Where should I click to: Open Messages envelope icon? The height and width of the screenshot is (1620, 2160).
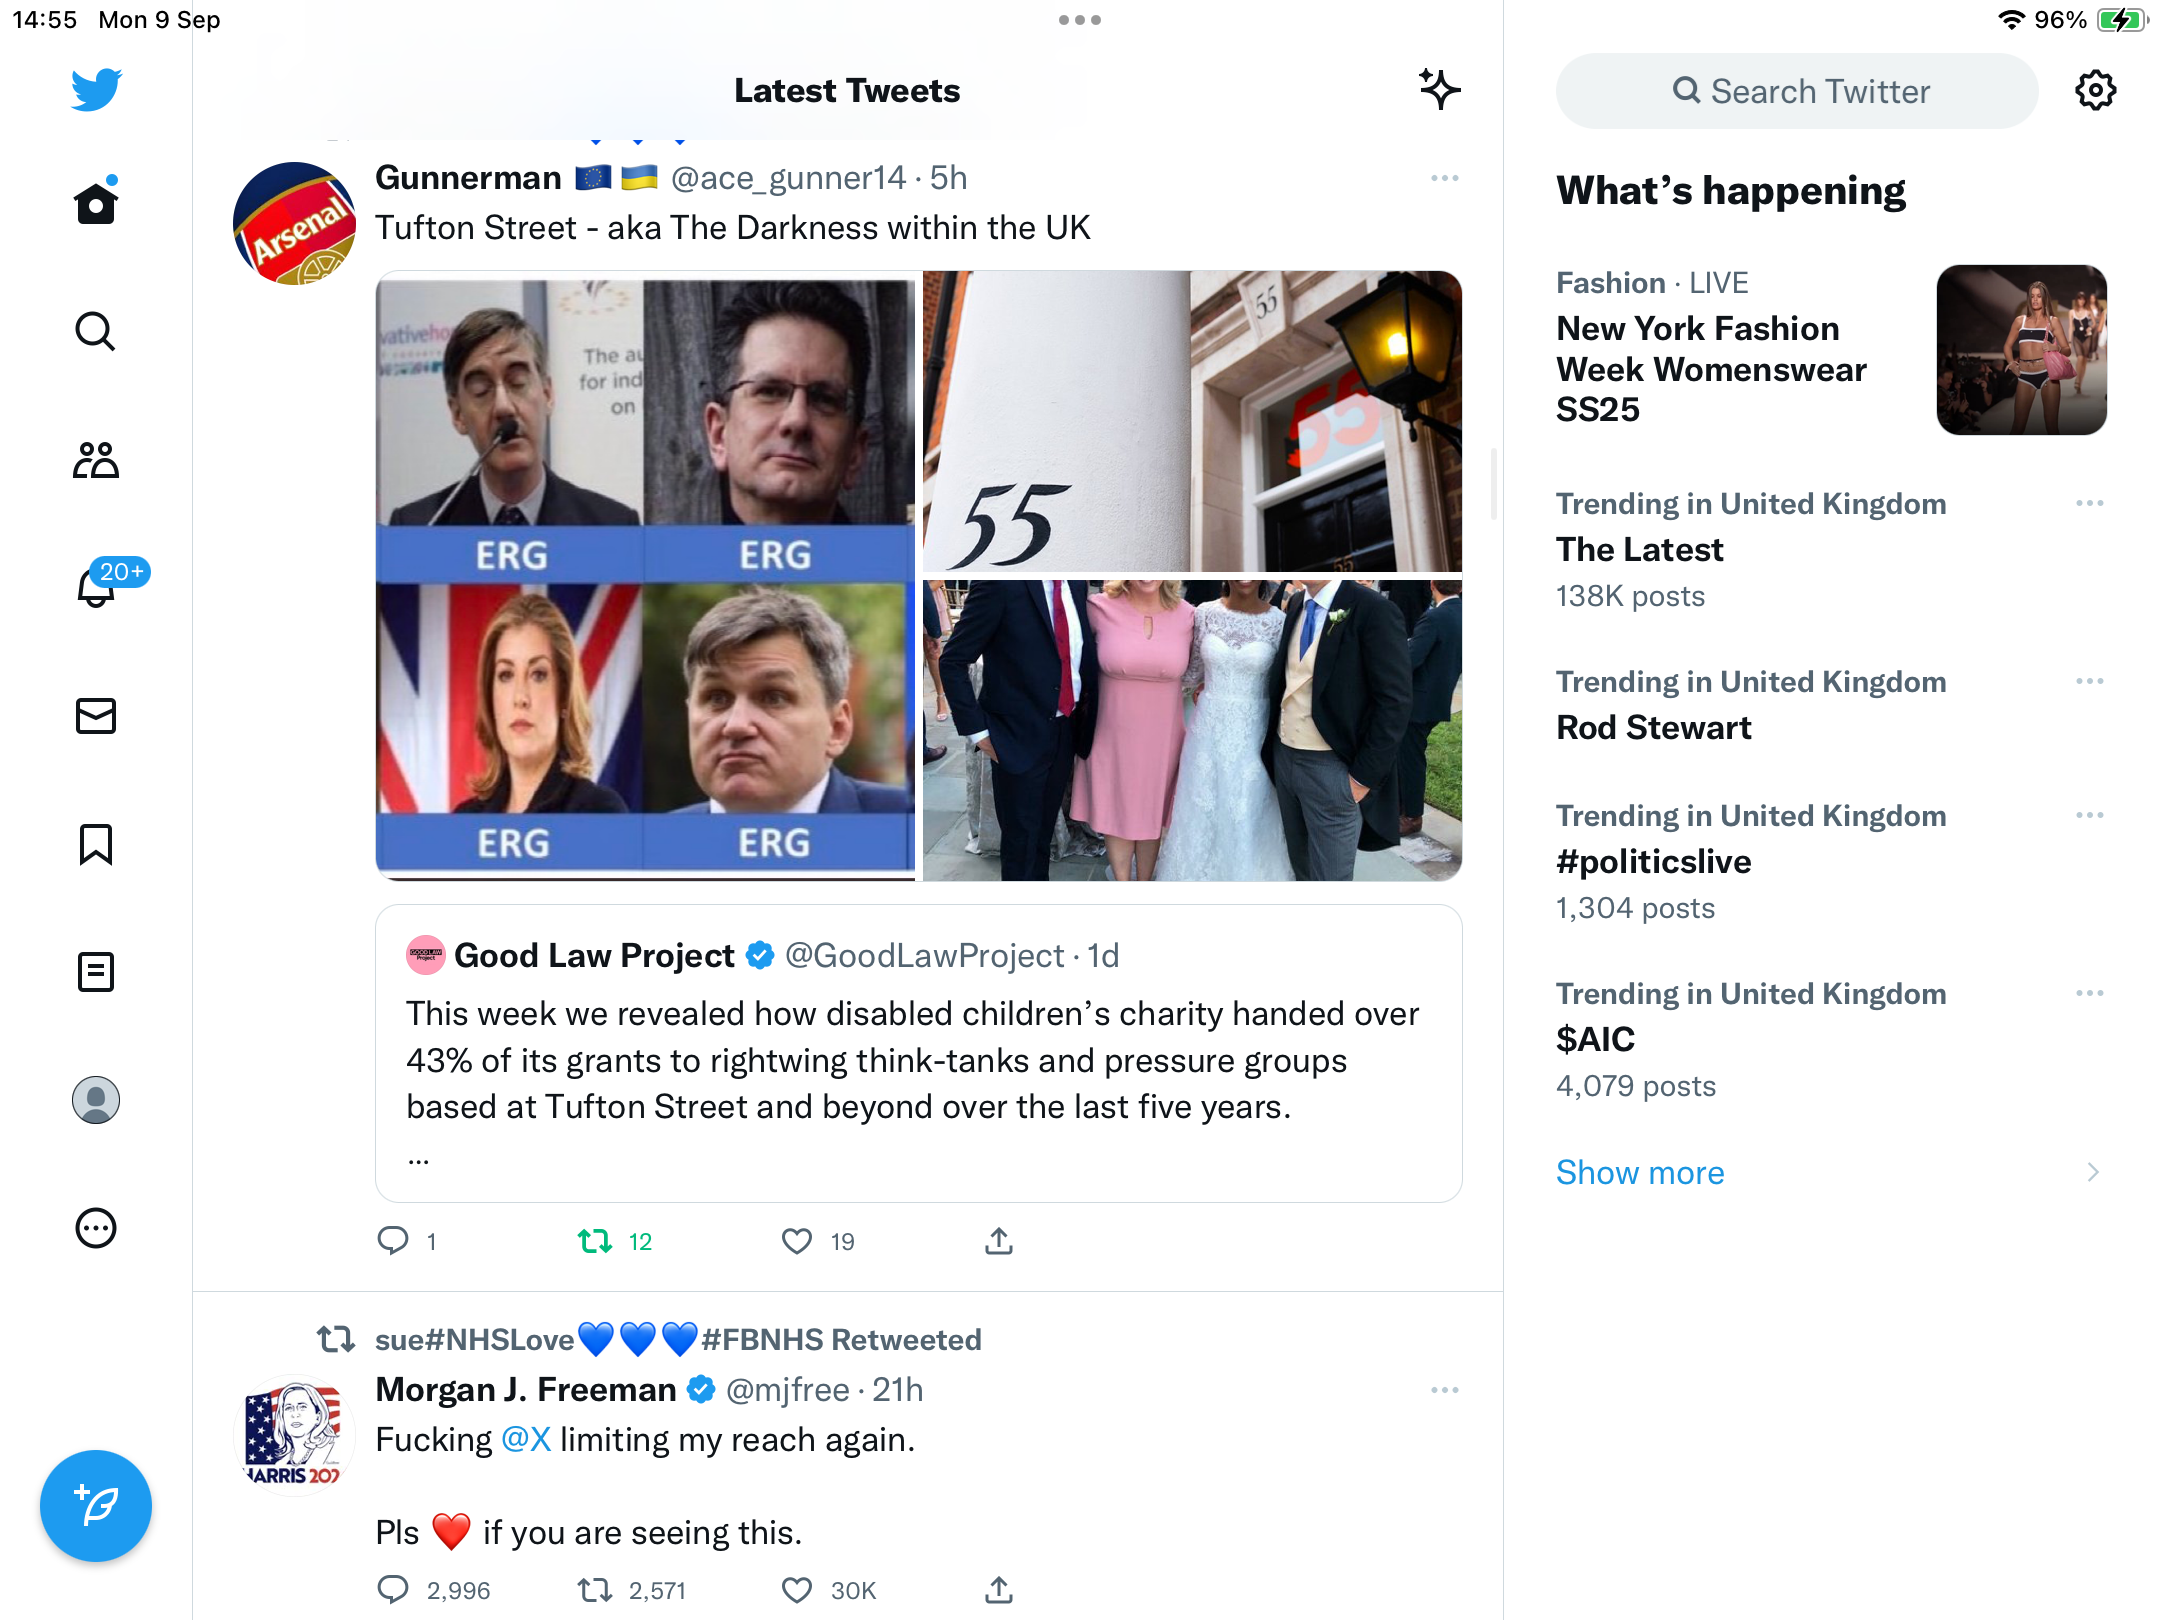[x=96, y=716]
